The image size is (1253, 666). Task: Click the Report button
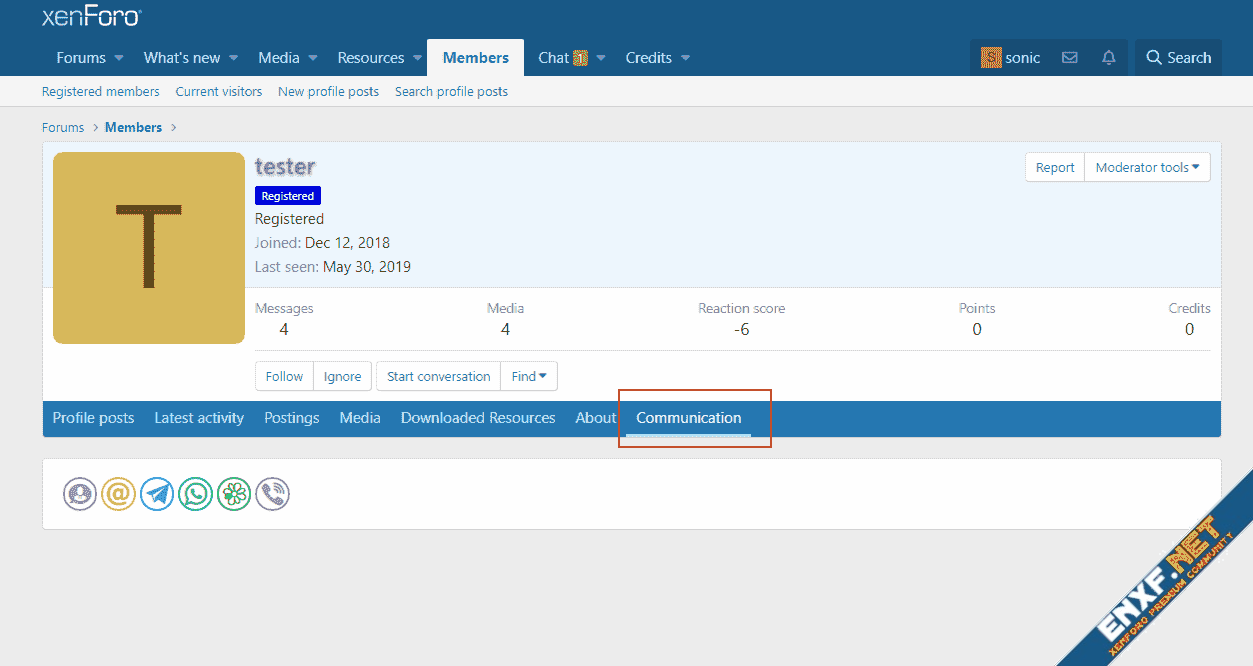click(x=1054, y=168)
